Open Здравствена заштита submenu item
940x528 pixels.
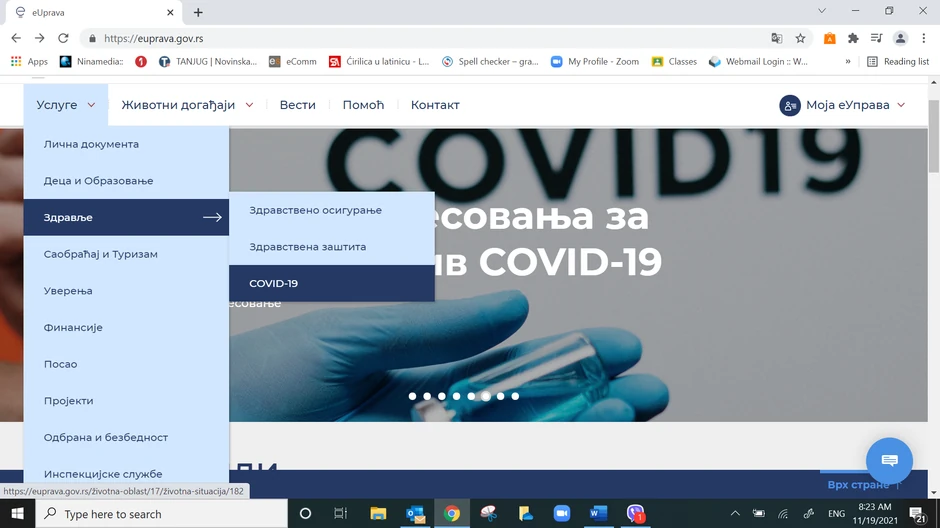tap(332, 247)
